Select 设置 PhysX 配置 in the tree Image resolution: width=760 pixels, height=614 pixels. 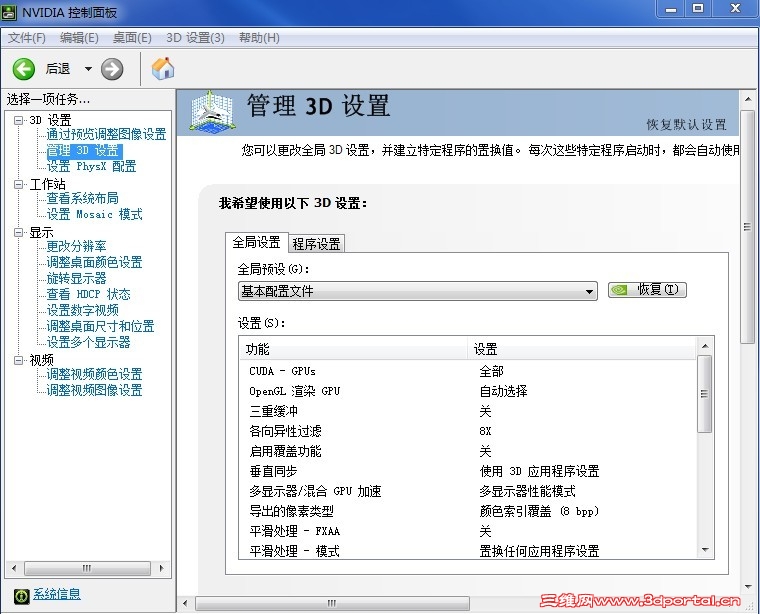91,167
